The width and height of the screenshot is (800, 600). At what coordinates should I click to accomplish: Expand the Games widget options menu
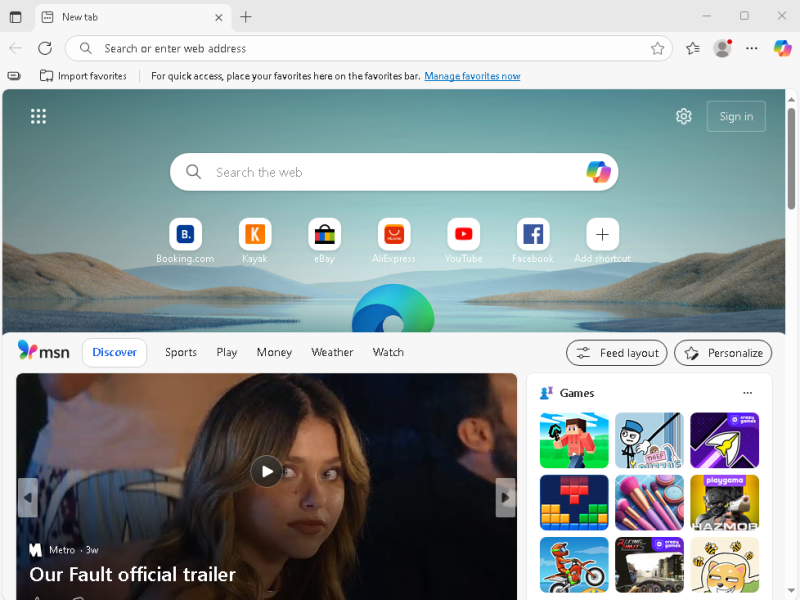point(747,393)
